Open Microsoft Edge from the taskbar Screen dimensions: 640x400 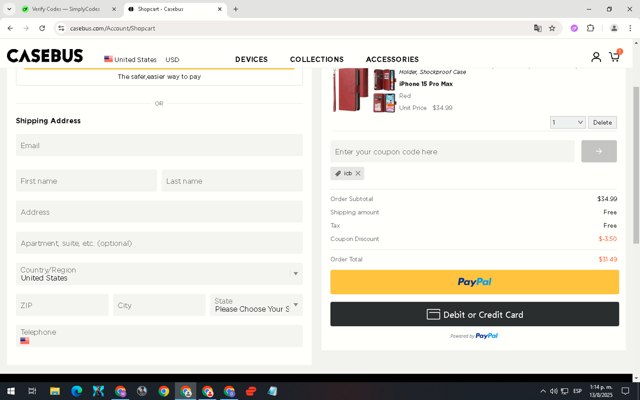point(76,391)
